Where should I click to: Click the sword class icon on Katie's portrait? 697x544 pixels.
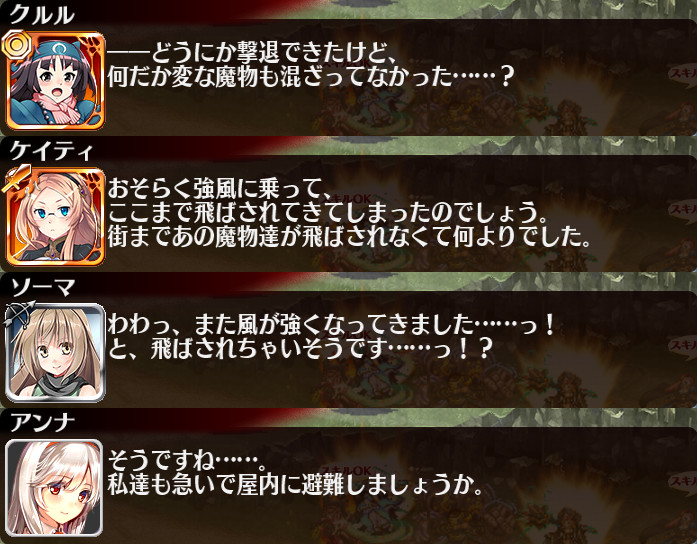pos(17,179)
